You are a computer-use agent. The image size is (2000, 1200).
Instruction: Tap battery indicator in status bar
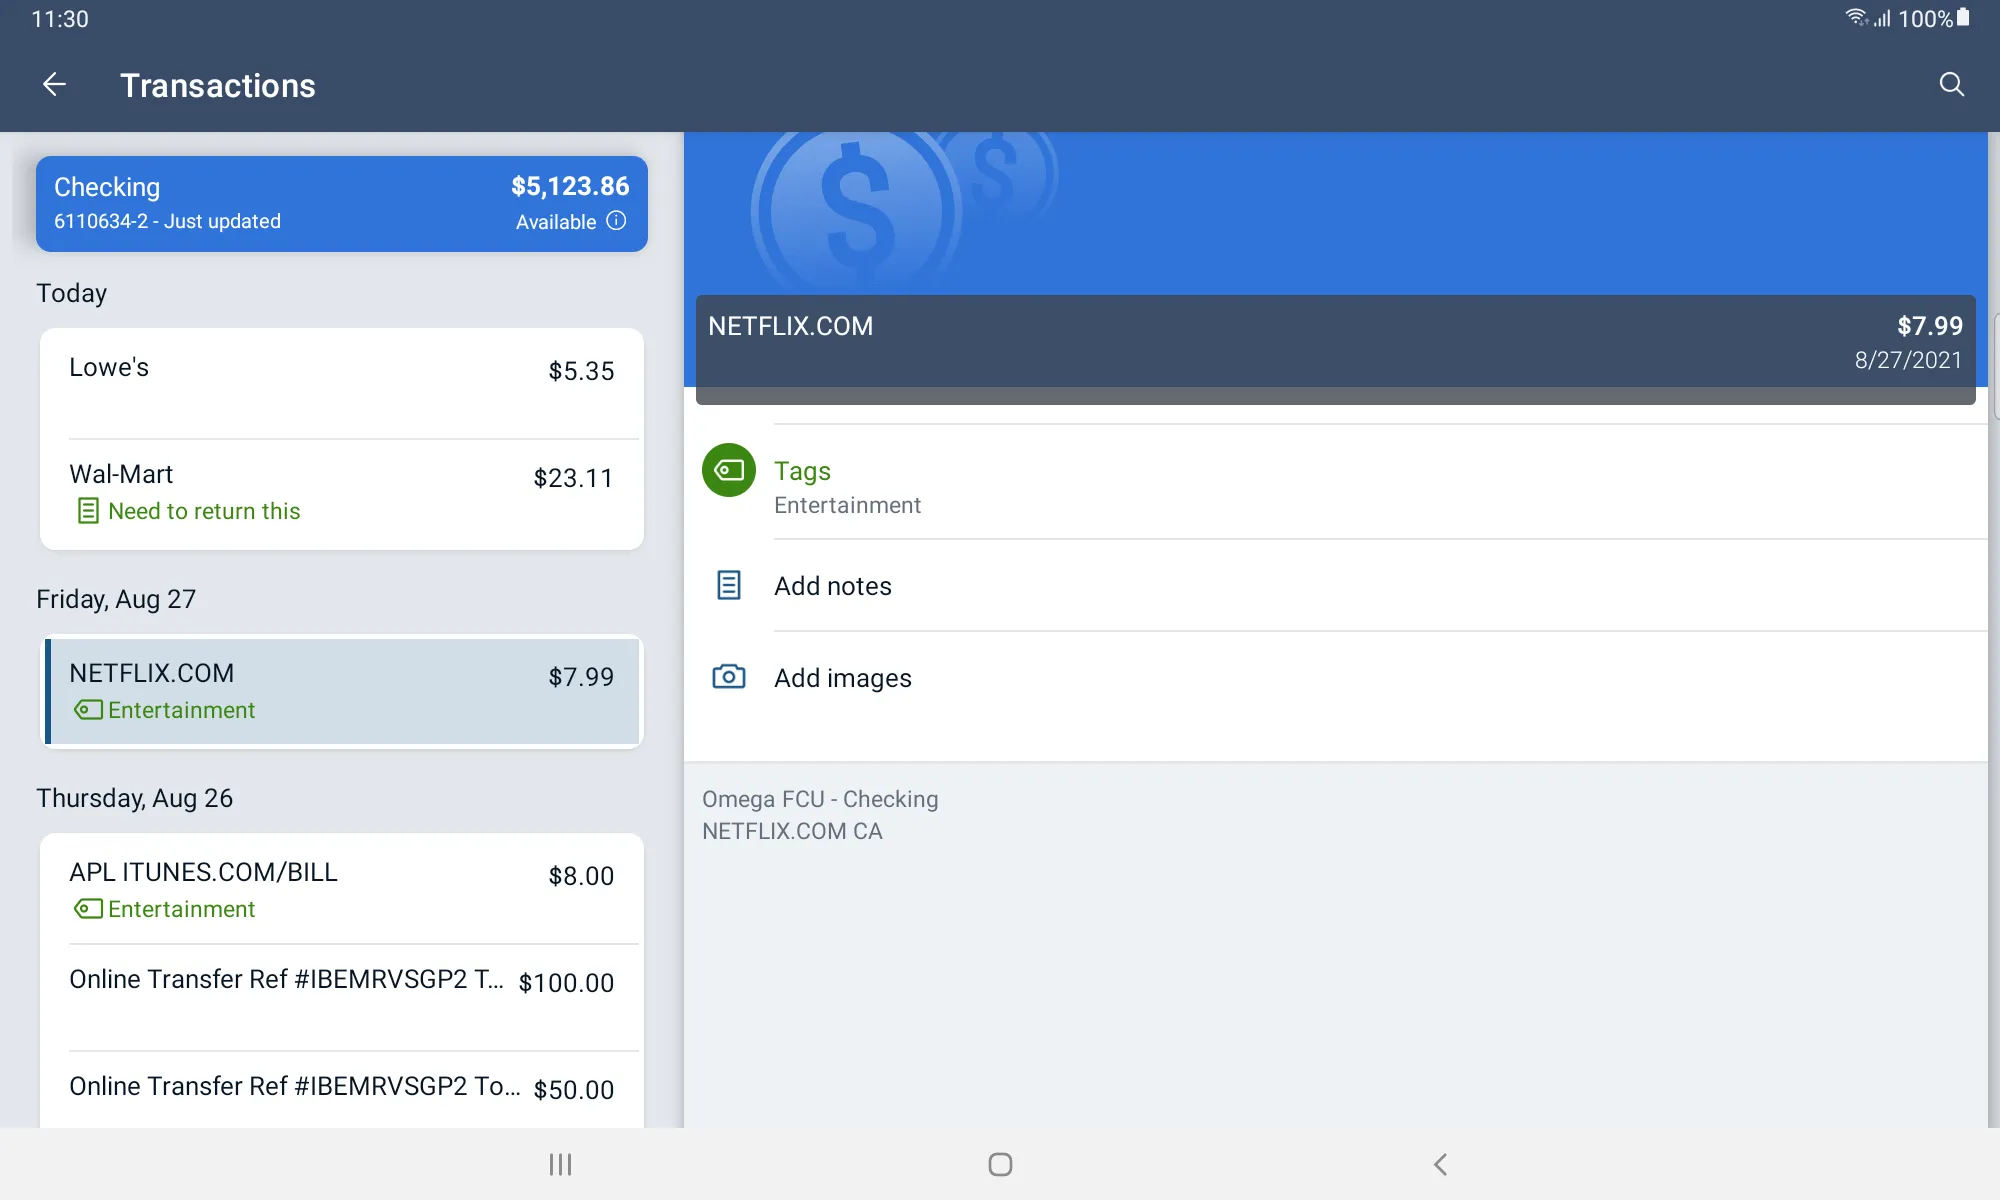pyautogui.click(x=1963, y=18)
